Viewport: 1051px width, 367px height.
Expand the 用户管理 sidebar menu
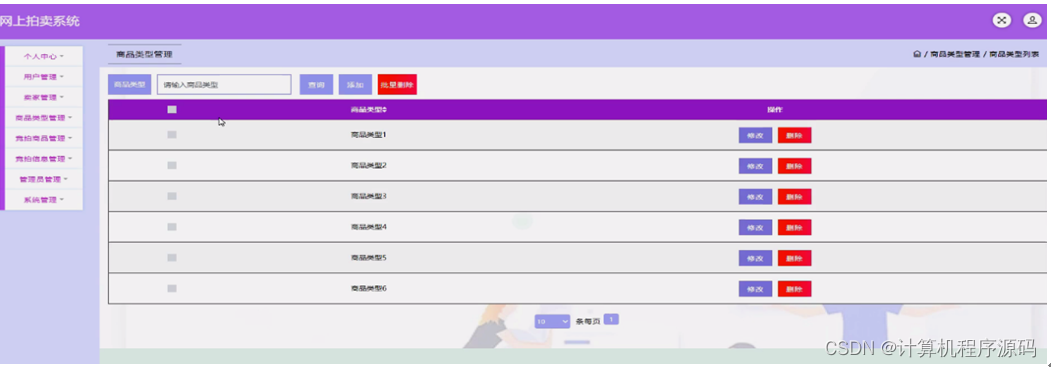tap(44, 77)
